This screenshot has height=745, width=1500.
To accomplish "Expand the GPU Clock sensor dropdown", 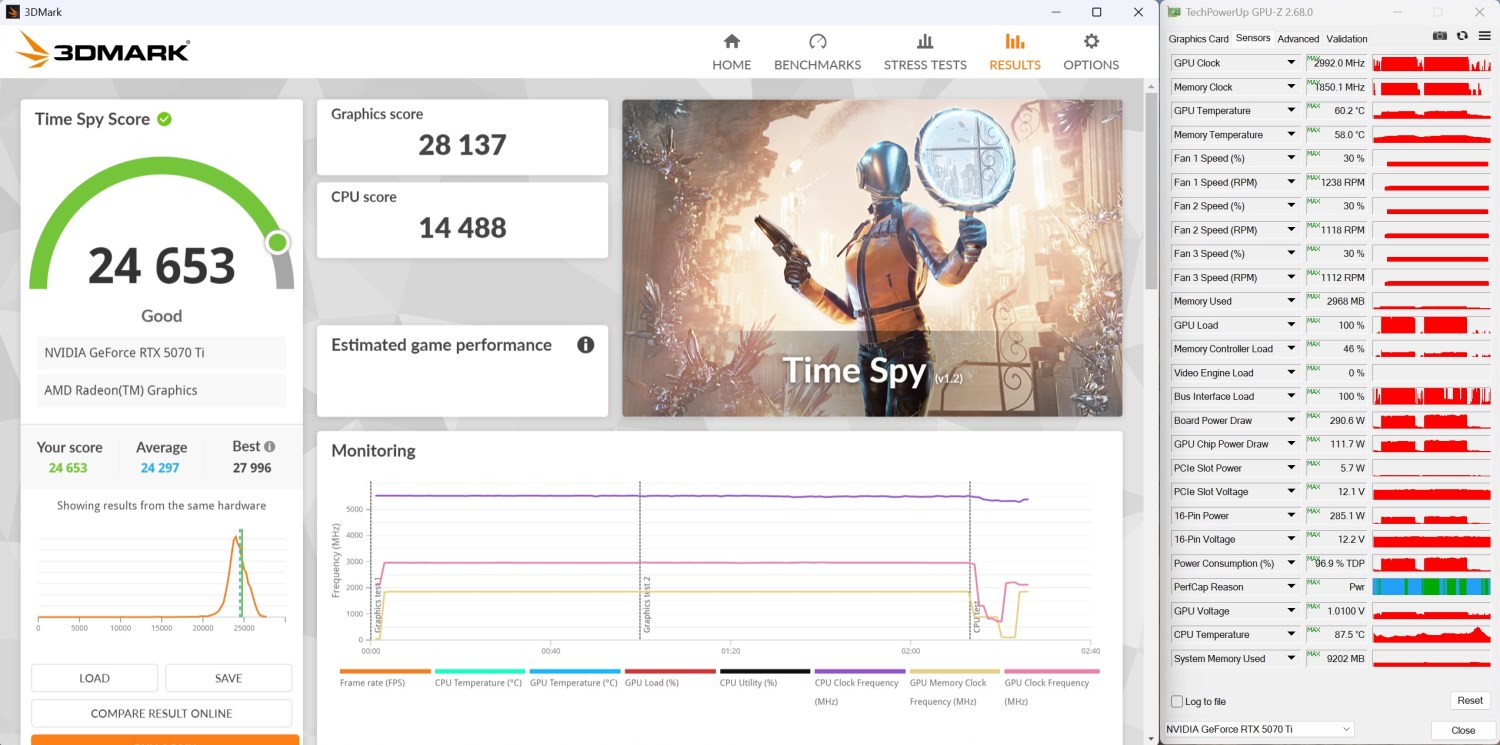I will tap(1291, 63).
